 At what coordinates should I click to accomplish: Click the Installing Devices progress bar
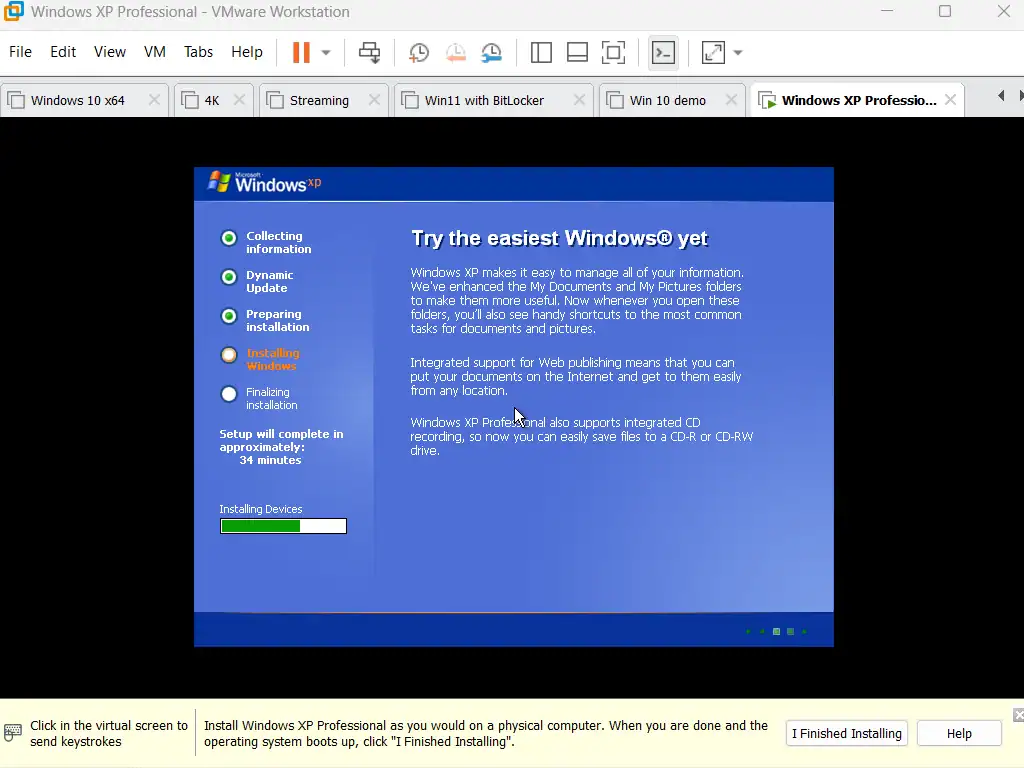[x=283, y=525]
